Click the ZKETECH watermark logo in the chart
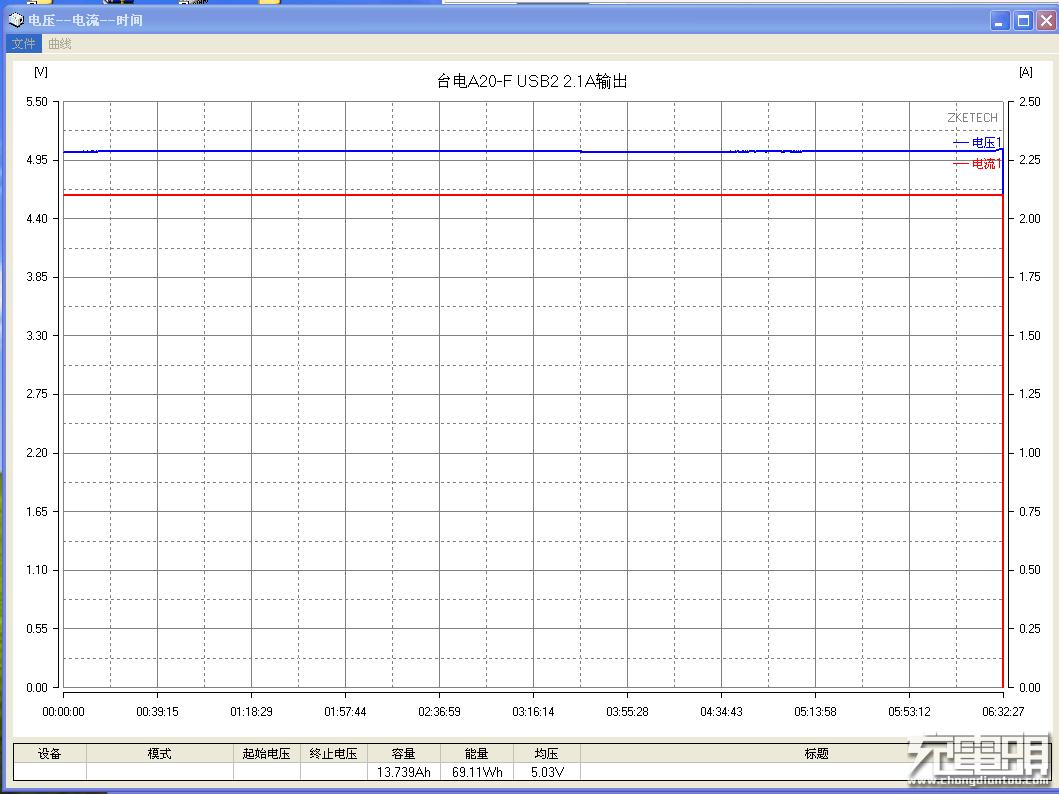This screenshot has height=794, width=1059. (x=971, y=117)
